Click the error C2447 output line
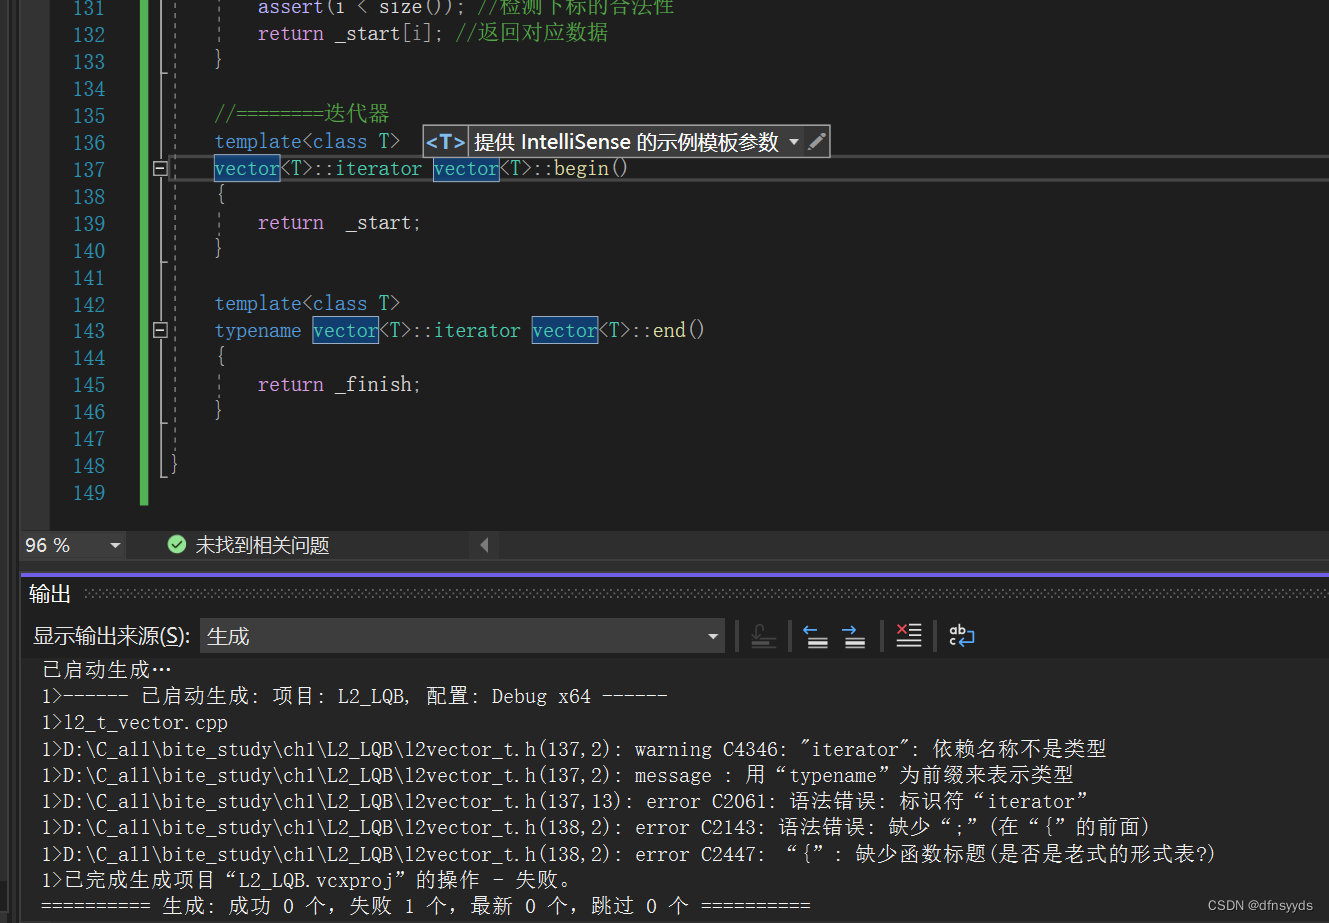 (628, 854)
